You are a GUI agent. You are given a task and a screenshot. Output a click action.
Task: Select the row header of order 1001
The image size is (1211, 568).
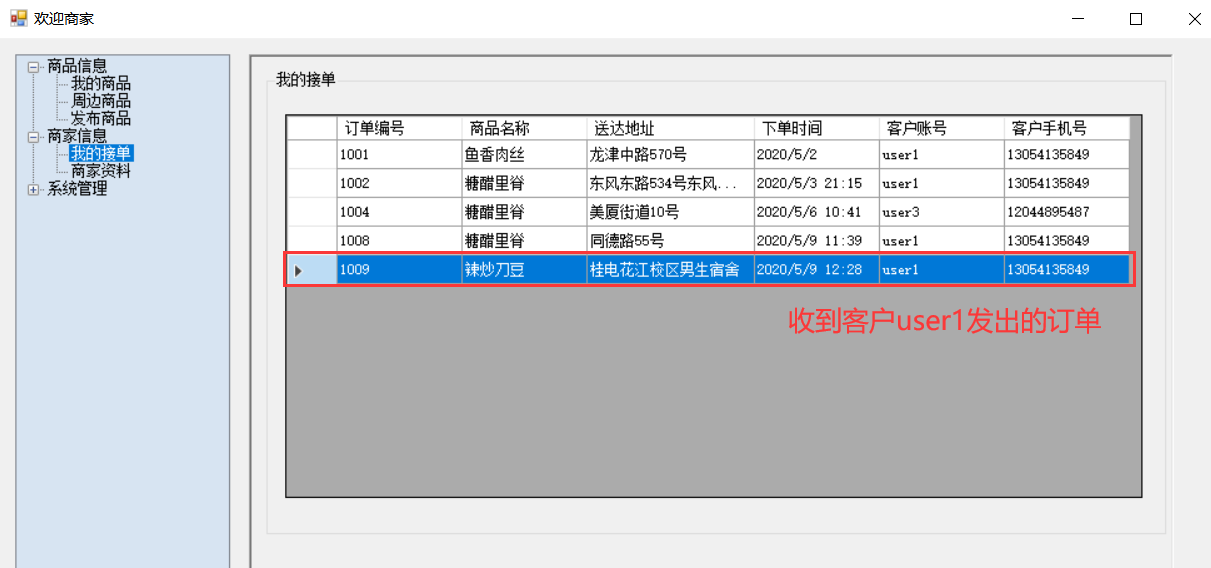pyautogui.click(x=312, y=155)
